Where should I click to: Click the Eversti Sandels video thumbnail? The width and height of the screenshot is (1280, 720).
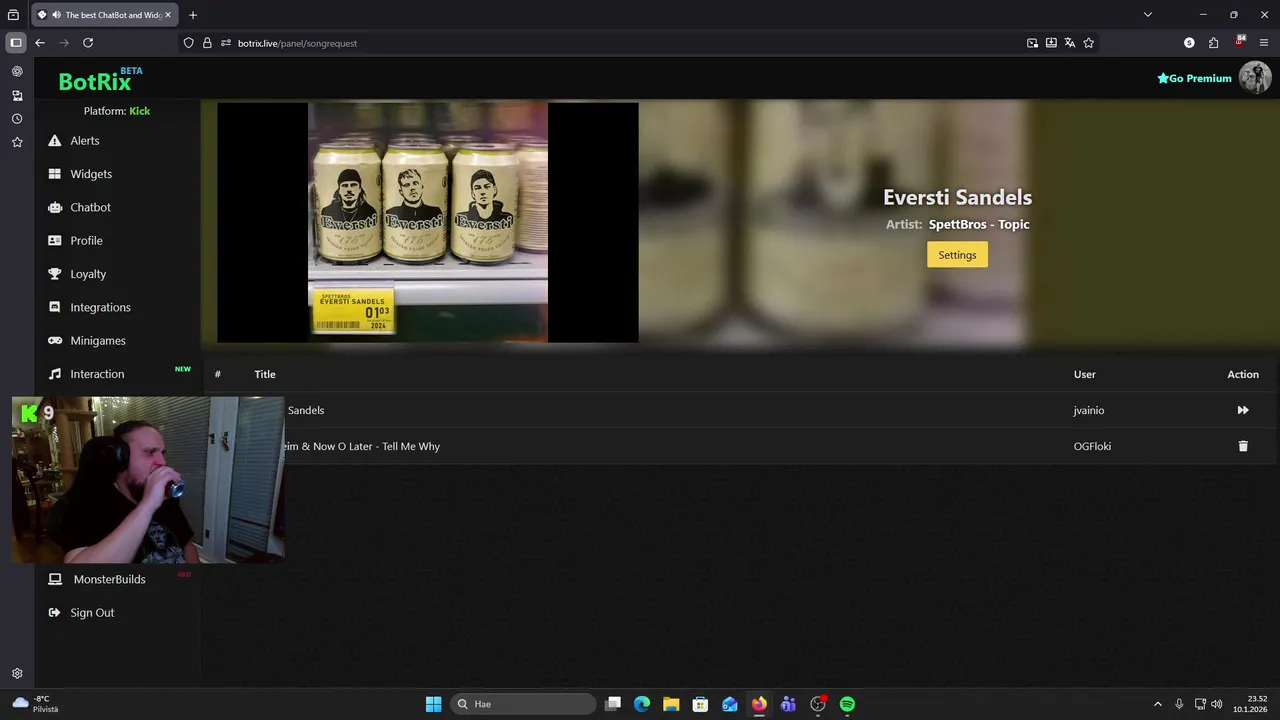tap(428, 222)
